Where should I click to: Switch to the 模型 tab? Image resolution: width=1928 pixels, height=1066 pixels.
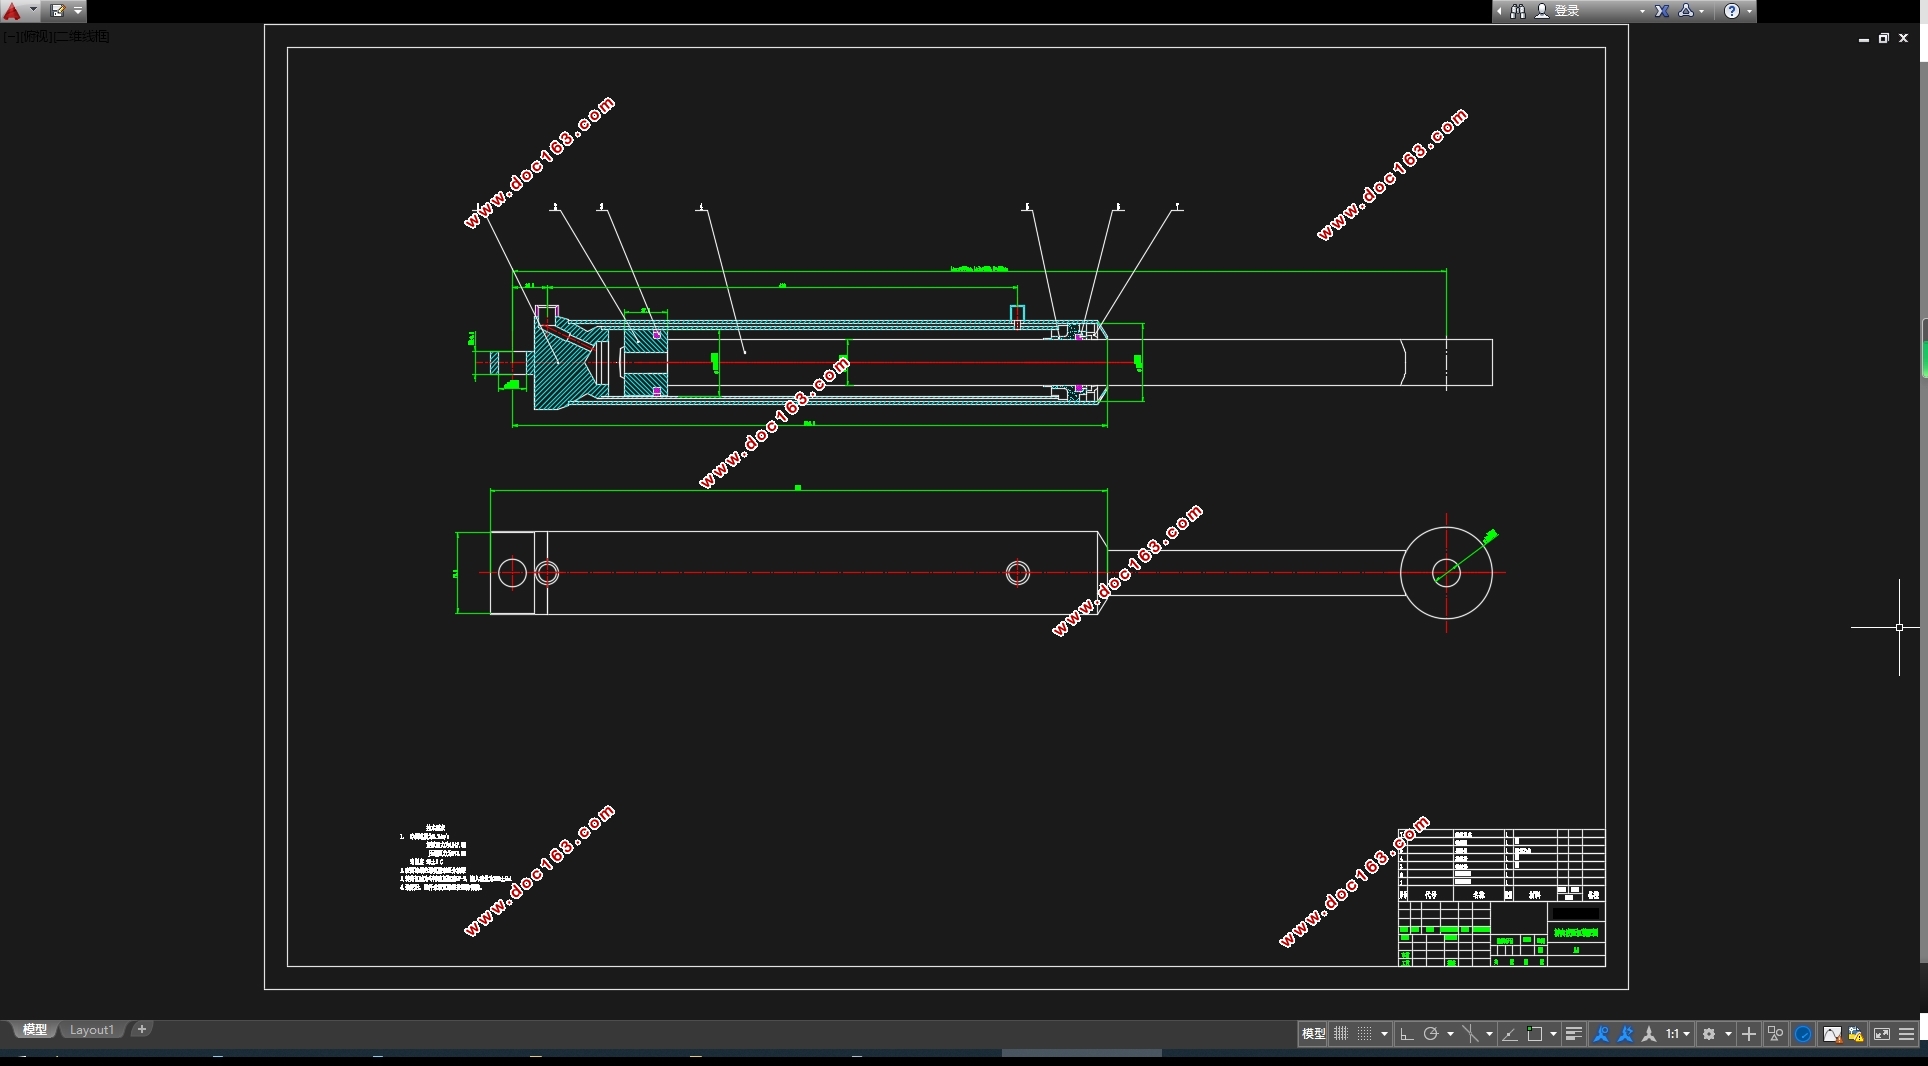tap(35, 1030)
